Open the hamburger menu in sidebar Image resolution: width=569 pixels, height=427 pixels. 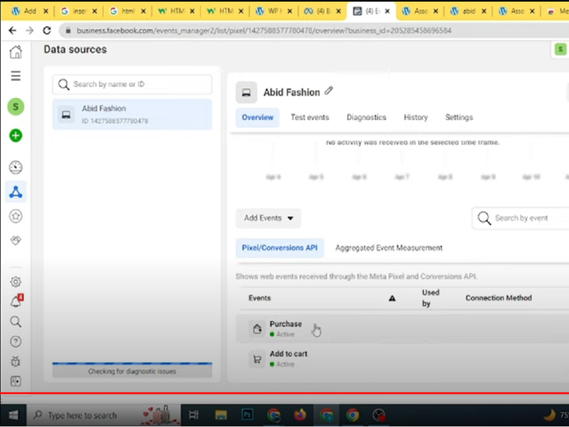tap(16, 76)
